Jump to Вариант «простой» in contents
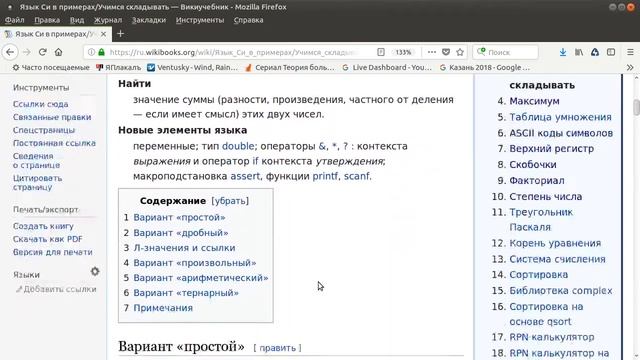Viewport: 640px width, 360px height. point(179,218)
